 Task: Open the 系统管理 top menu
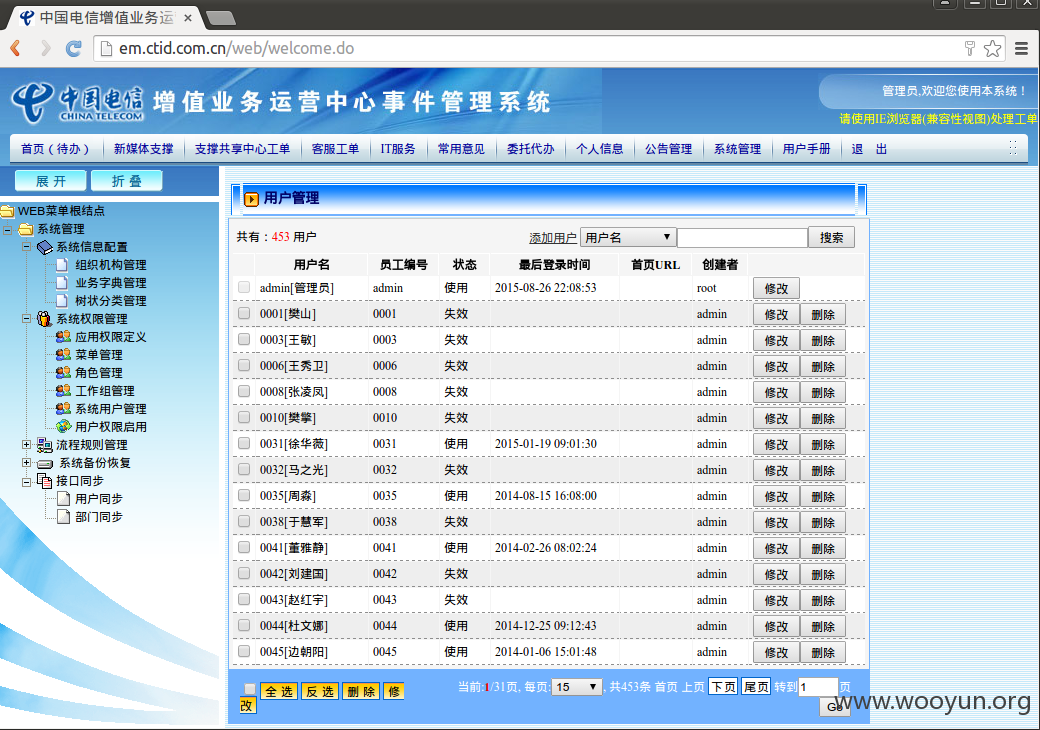click(738, 149)
